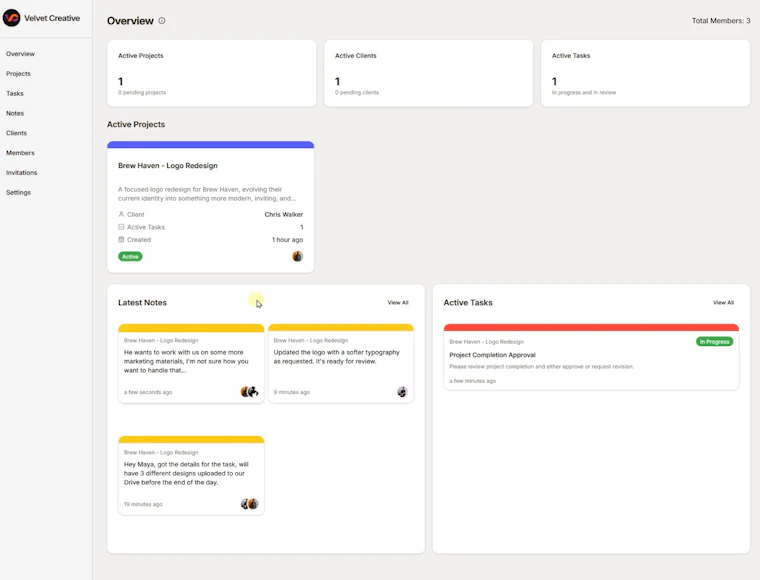This screenshot has width=760, height=580.
Task: Open note about more marketing materials
Action: (x=191, y=363)
